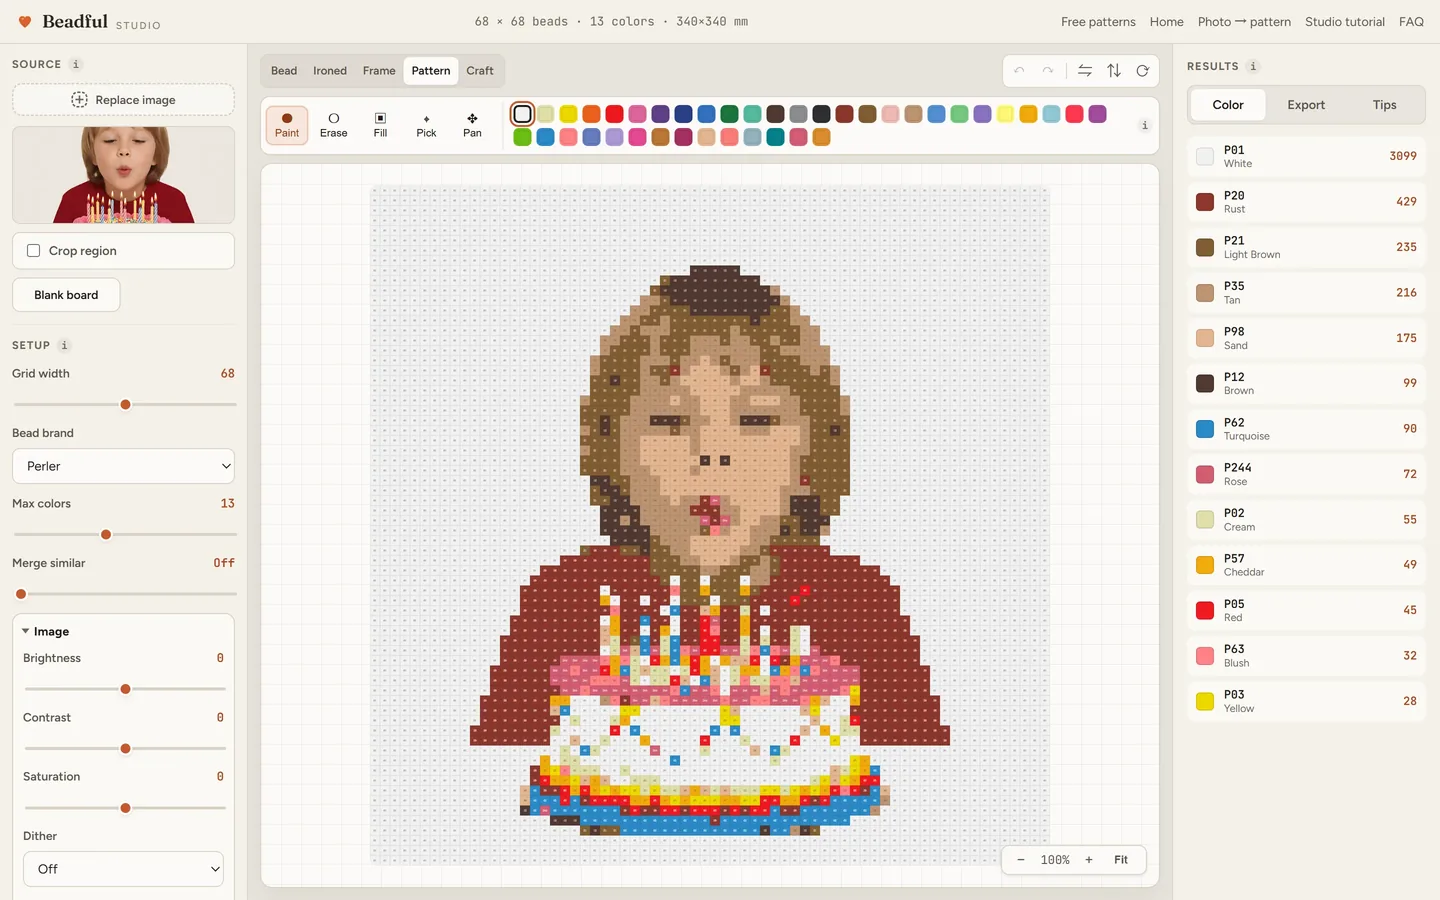Screen dimensions: 1440x900
Task: Select the P12 Brown color row
Action: 1306,384
